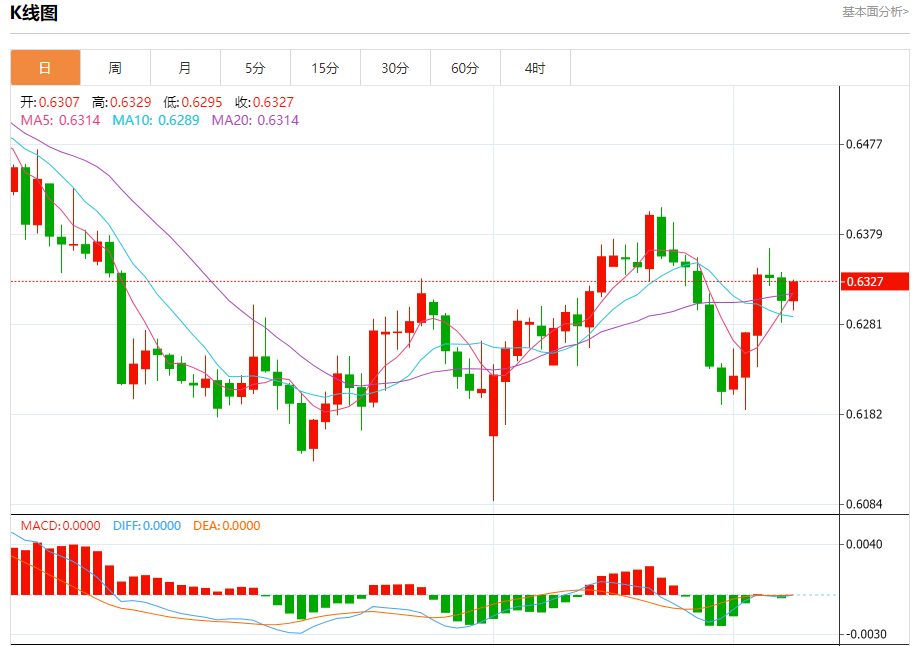Open the 60分 interval tab
917x646 pixels.
[466, 68]
